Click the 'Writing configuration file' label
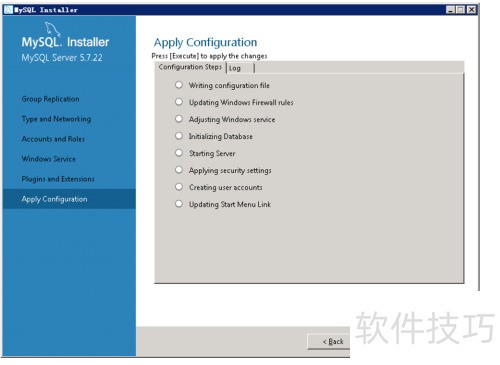Screen dimensions: 500x365 click(229, 85)
